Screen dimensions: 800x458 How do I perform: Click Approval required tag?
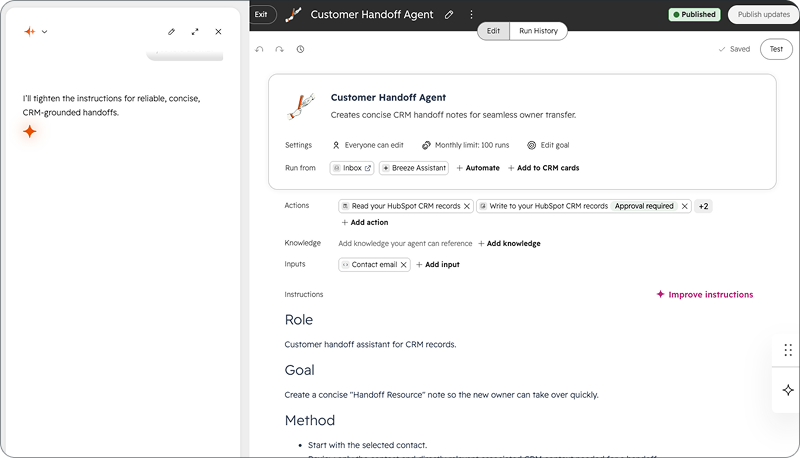coord(644,206)
